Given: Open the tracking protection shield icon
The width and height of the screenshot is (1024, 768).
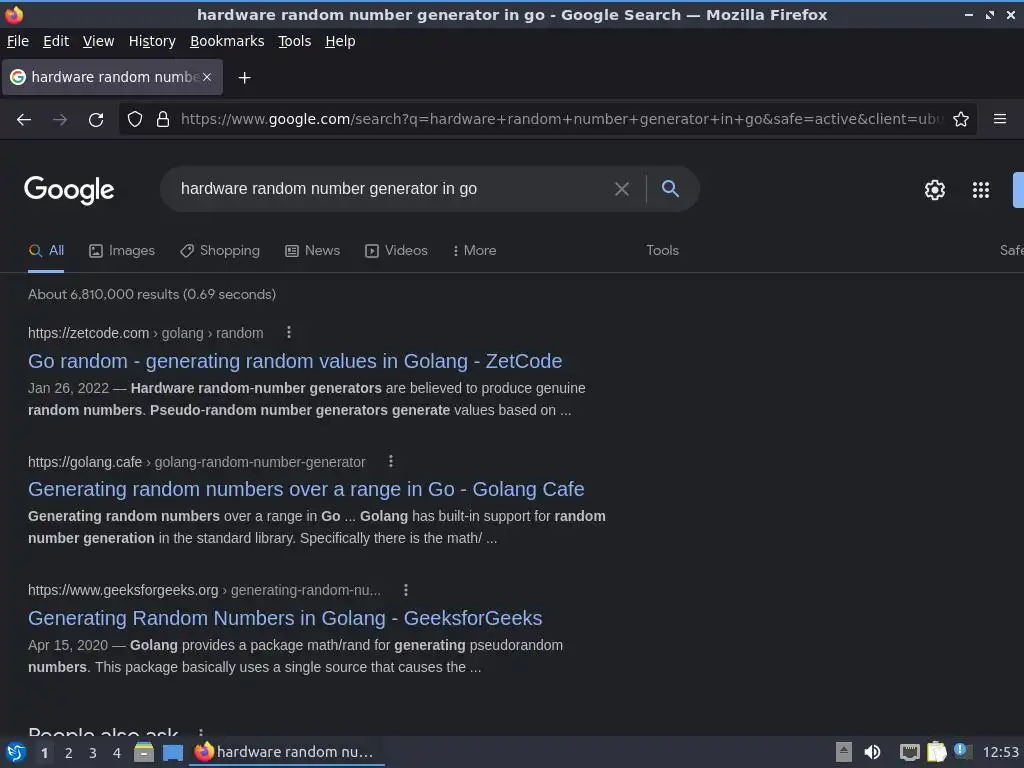Looking at the screenshot, I should pyautogui.click(x=135, y=119).
